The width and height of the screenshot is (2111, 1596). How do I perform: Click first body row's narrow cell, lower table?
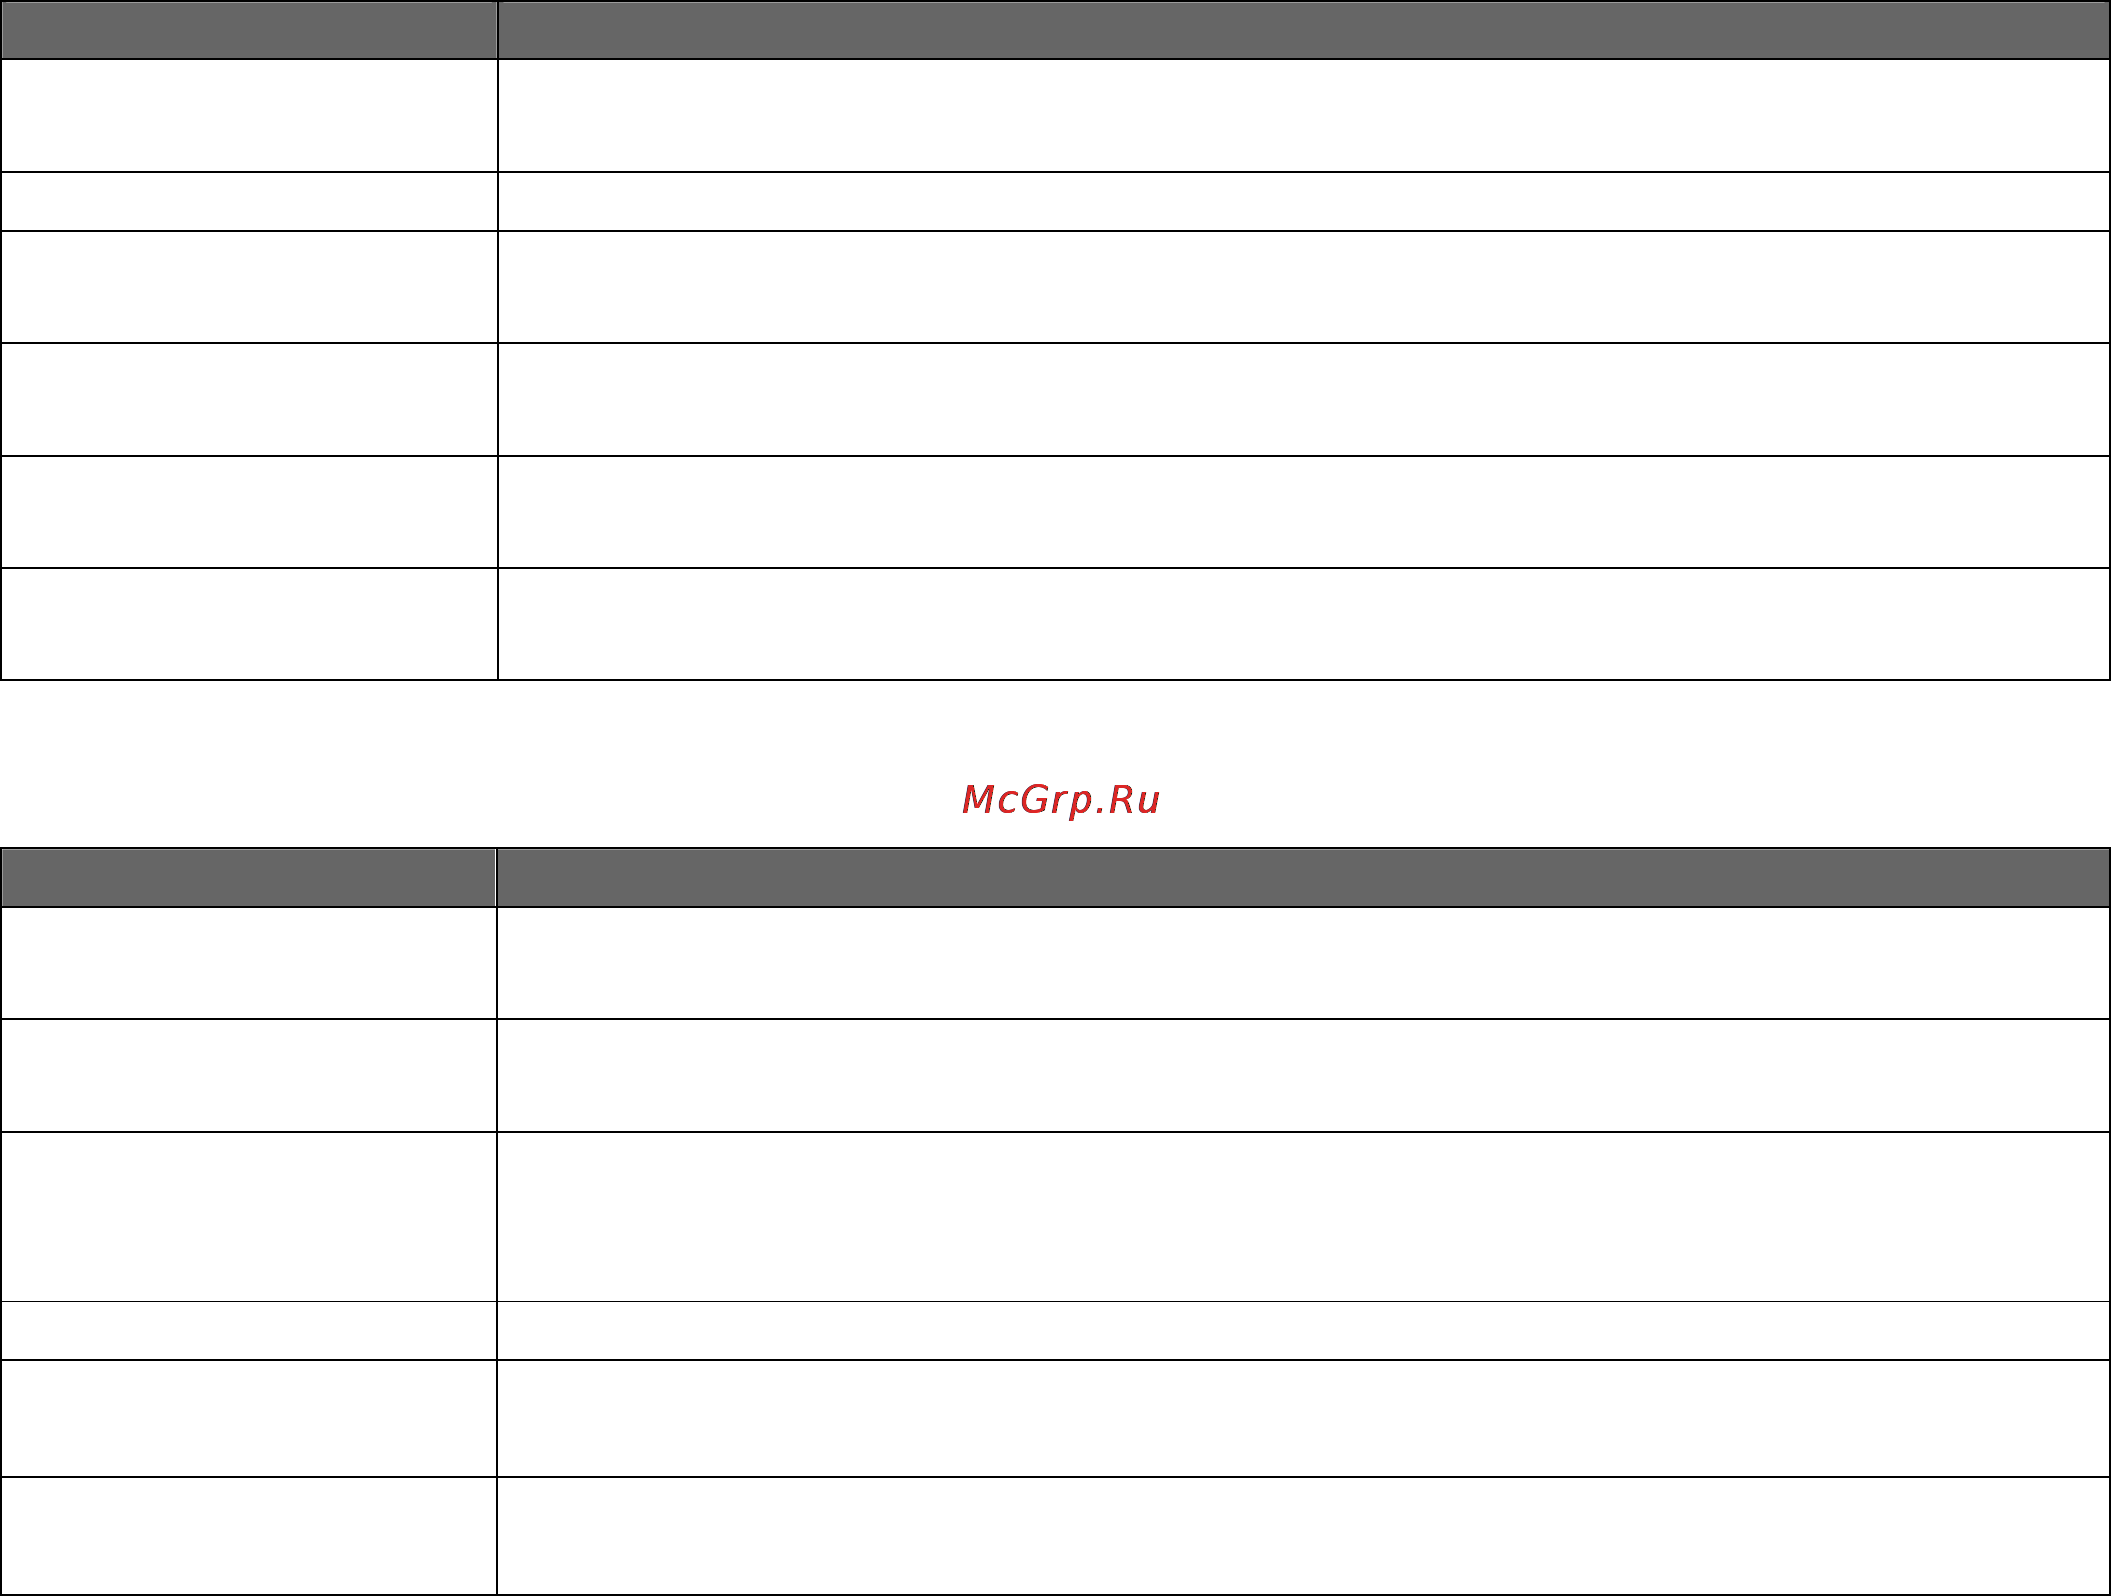248,963
